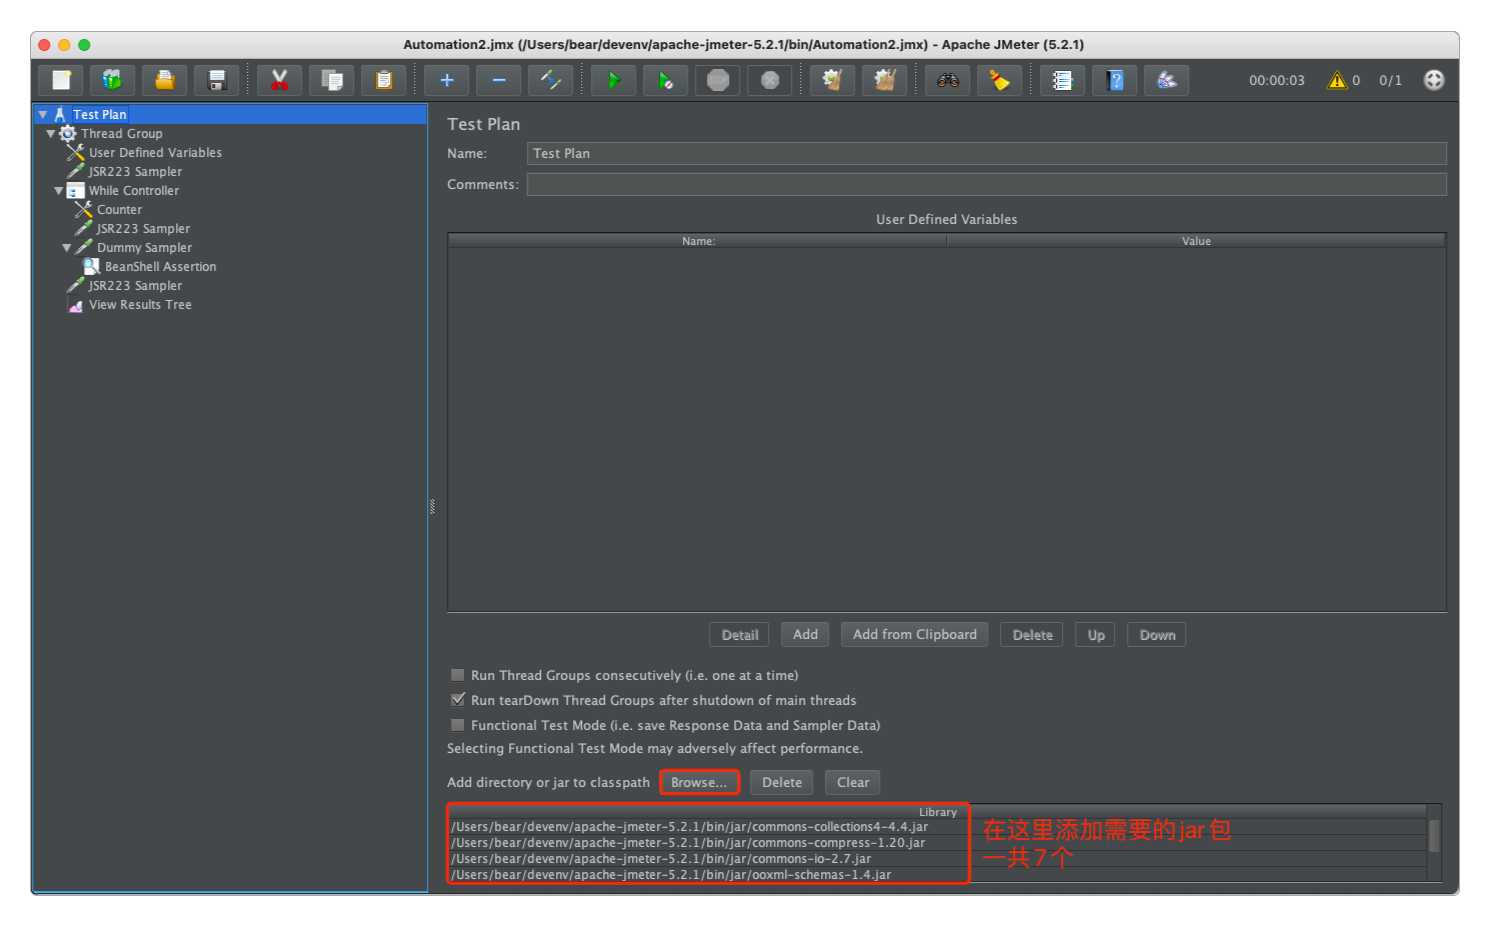Open the Function Helper dialog icon

(1063, 80)
